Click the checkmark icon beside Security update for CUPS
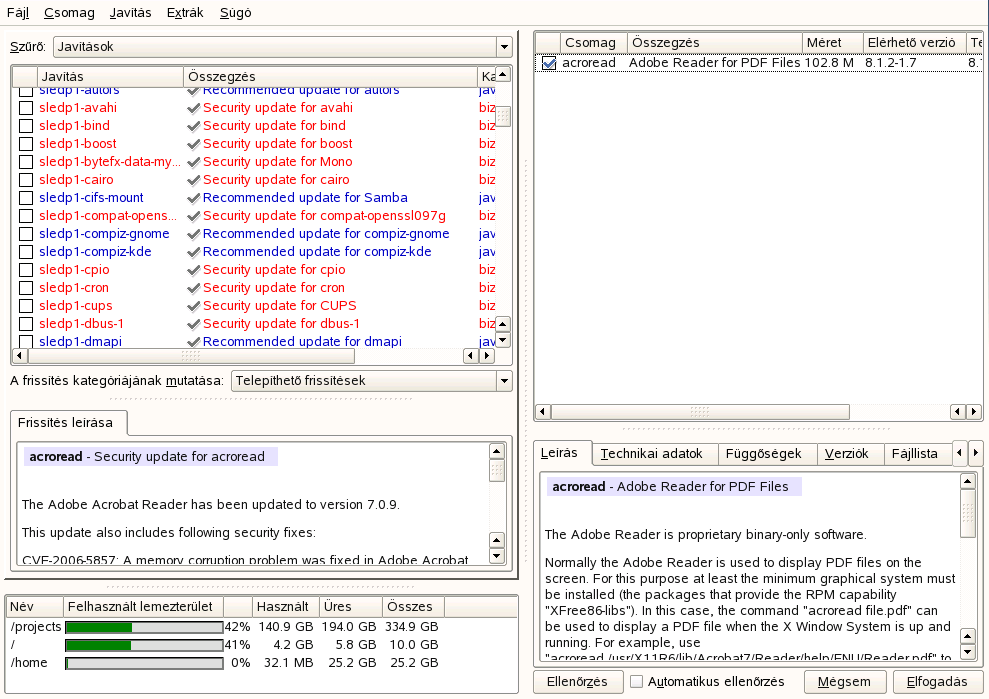Screen dimensions: 989x699 pos(193,306)
